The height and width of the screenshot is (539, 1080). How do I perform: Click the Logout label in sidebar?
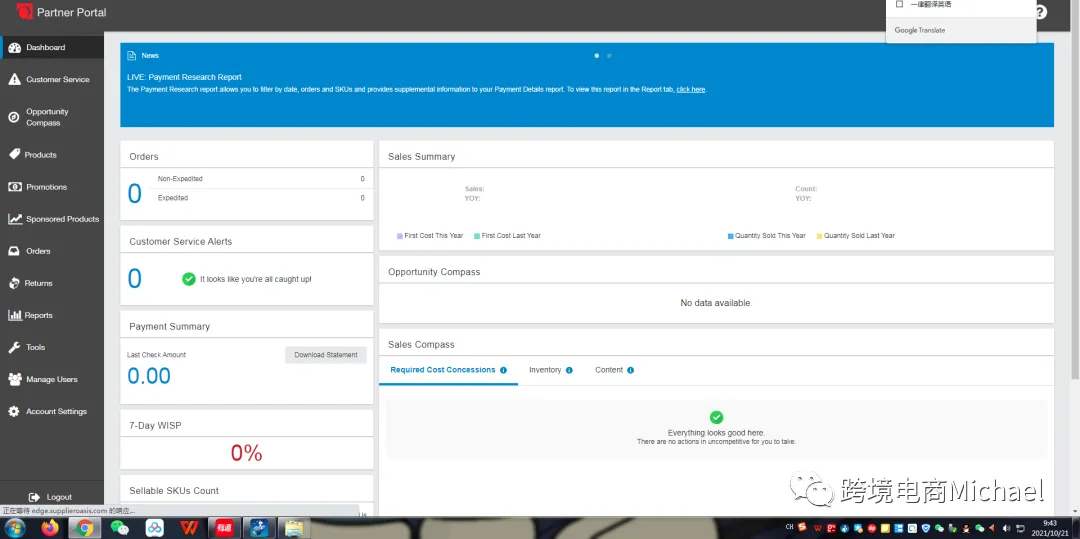(59, 497)
